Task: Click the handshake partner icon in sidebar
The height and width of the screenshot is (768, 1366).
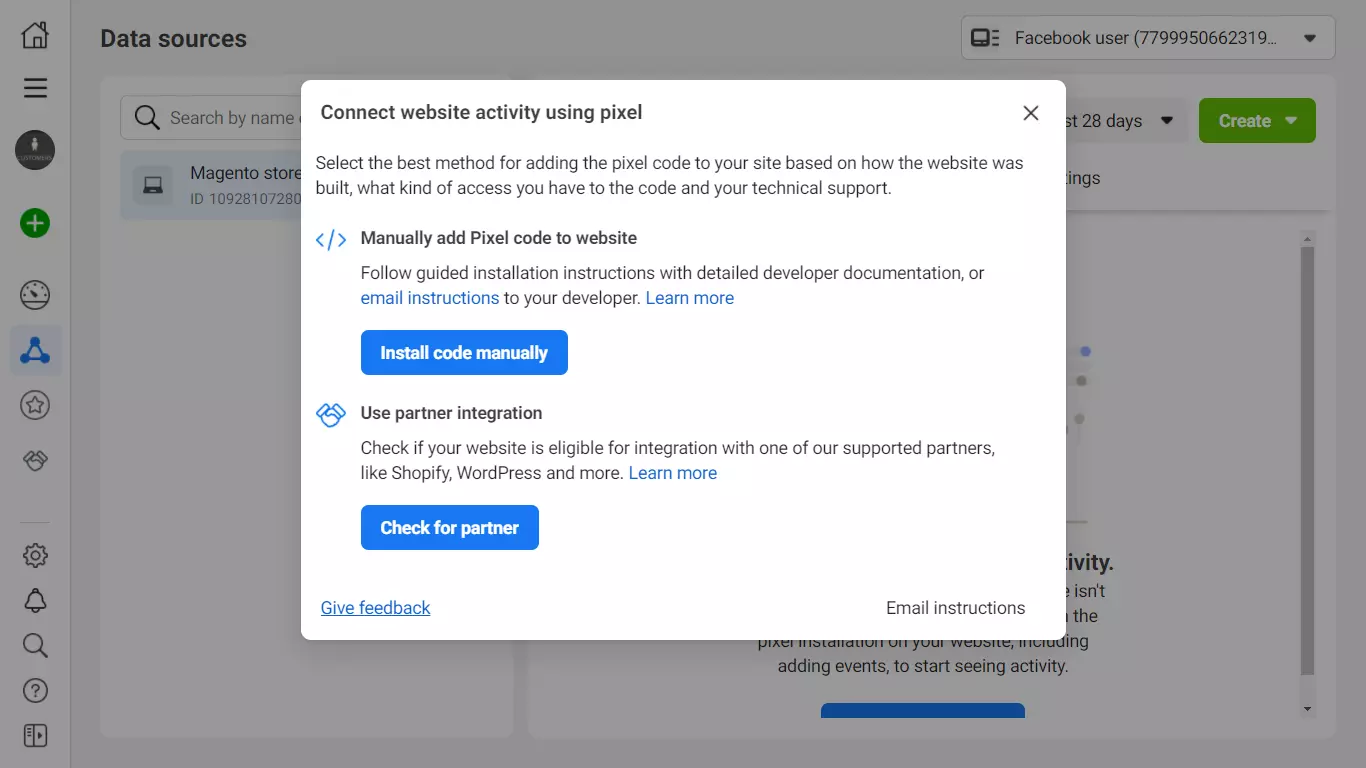Action: [35, 460]
